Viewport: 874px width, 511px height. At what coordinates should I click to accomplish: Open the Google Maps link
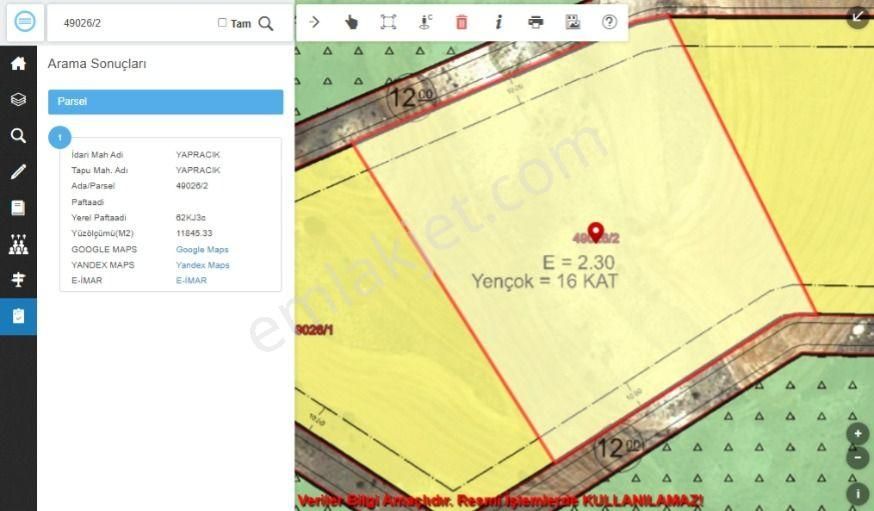[x=202, y=249]
